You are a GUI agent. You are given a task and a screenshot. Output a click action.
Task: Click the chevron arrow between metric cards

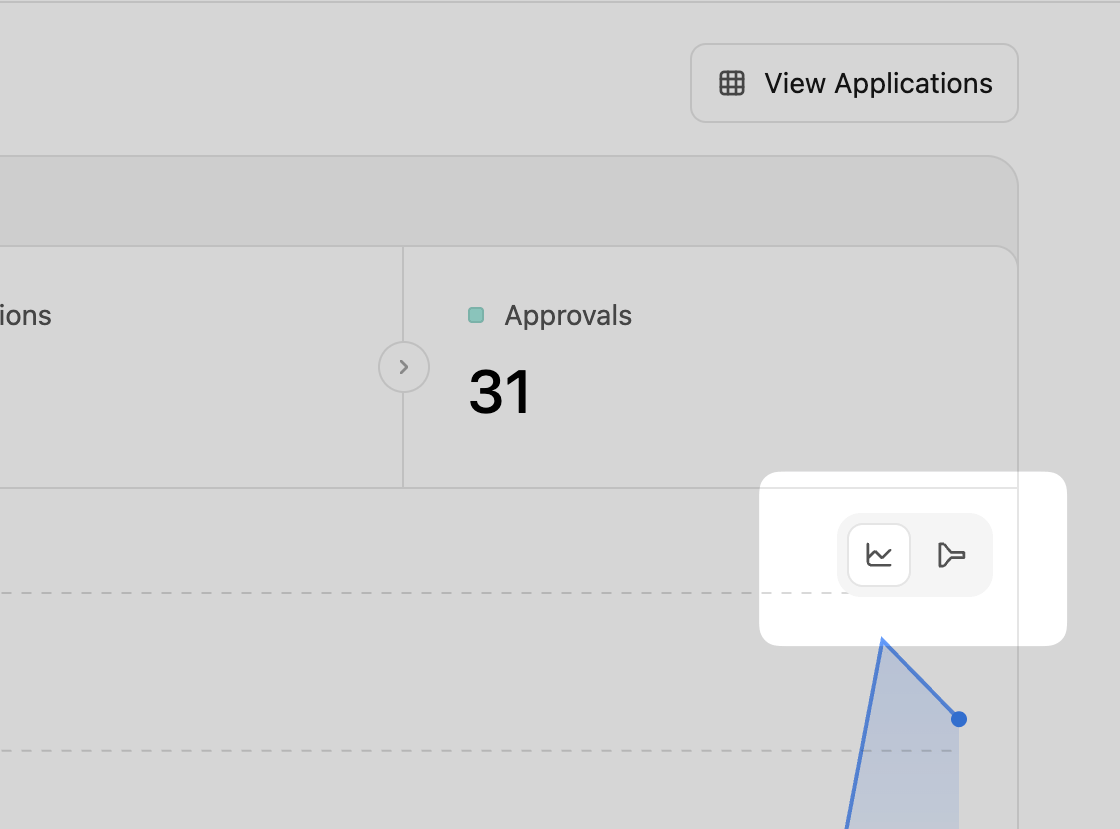click(404, 367)
